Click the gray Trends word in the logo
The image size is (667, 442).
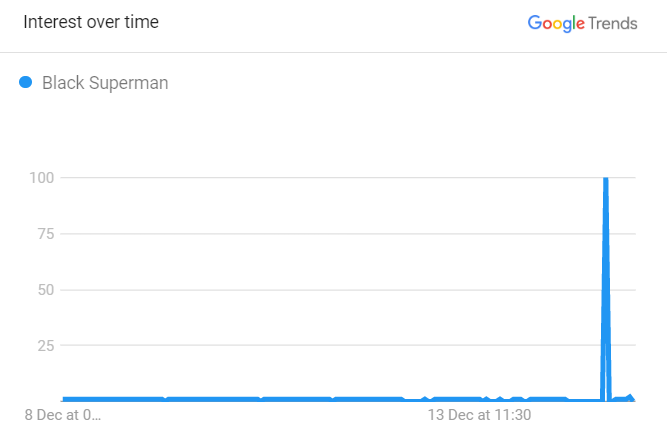[613, 23]
